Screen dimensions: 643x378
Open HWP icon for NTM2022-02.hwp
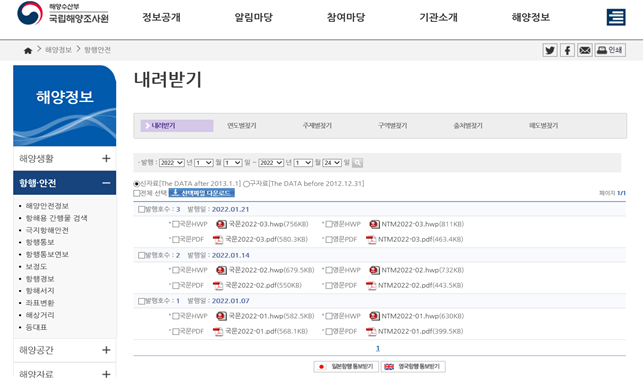pyautogui.click(x=374, y=270)
